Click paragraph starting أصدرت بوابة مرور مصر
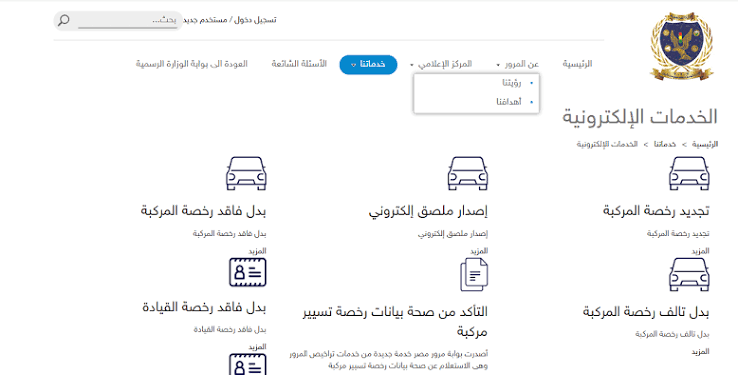The image size is (738, 375). (389, 359)
